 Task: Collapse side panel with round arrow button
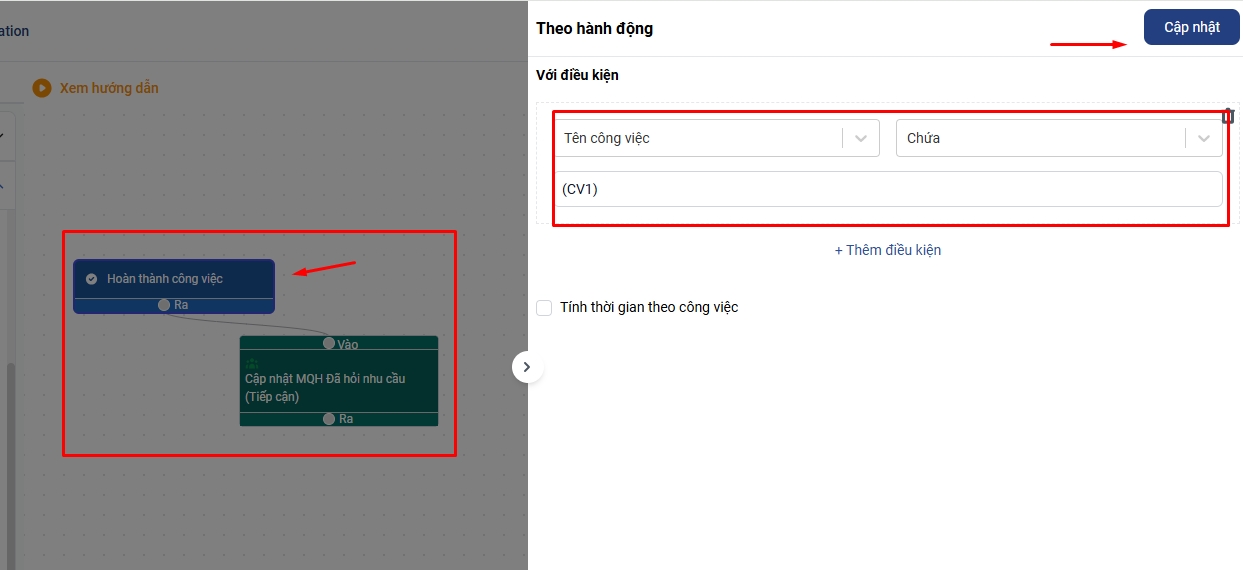[x=527, y=367]
